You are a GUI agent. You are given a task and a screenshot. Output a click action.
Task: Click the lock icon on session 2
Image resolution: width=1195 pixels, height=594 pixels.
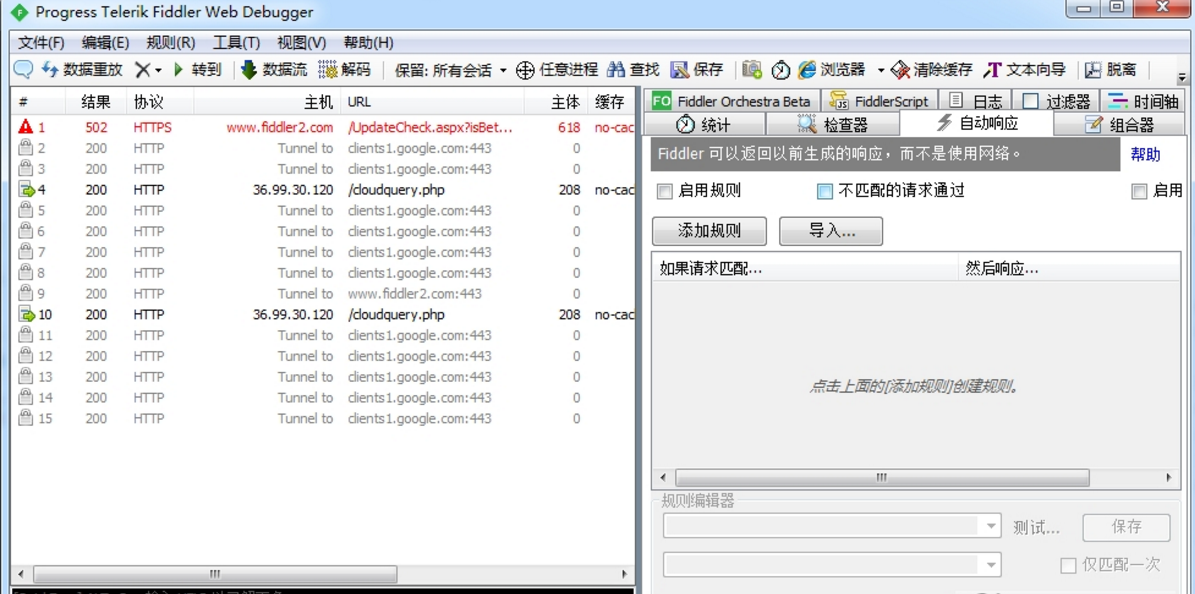coord(26,148)
